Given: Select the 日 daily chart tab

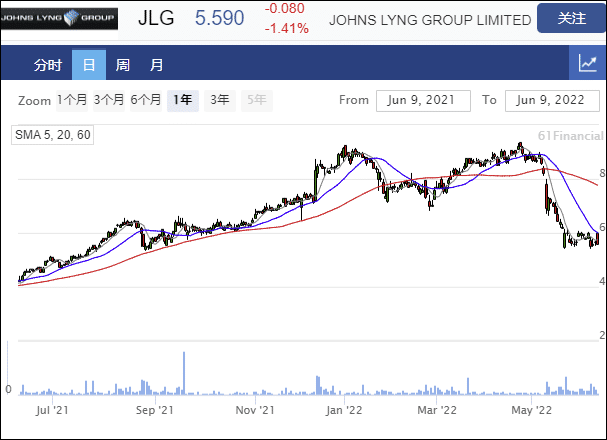Looking at the screenshot, I should [x=89, y=65].
